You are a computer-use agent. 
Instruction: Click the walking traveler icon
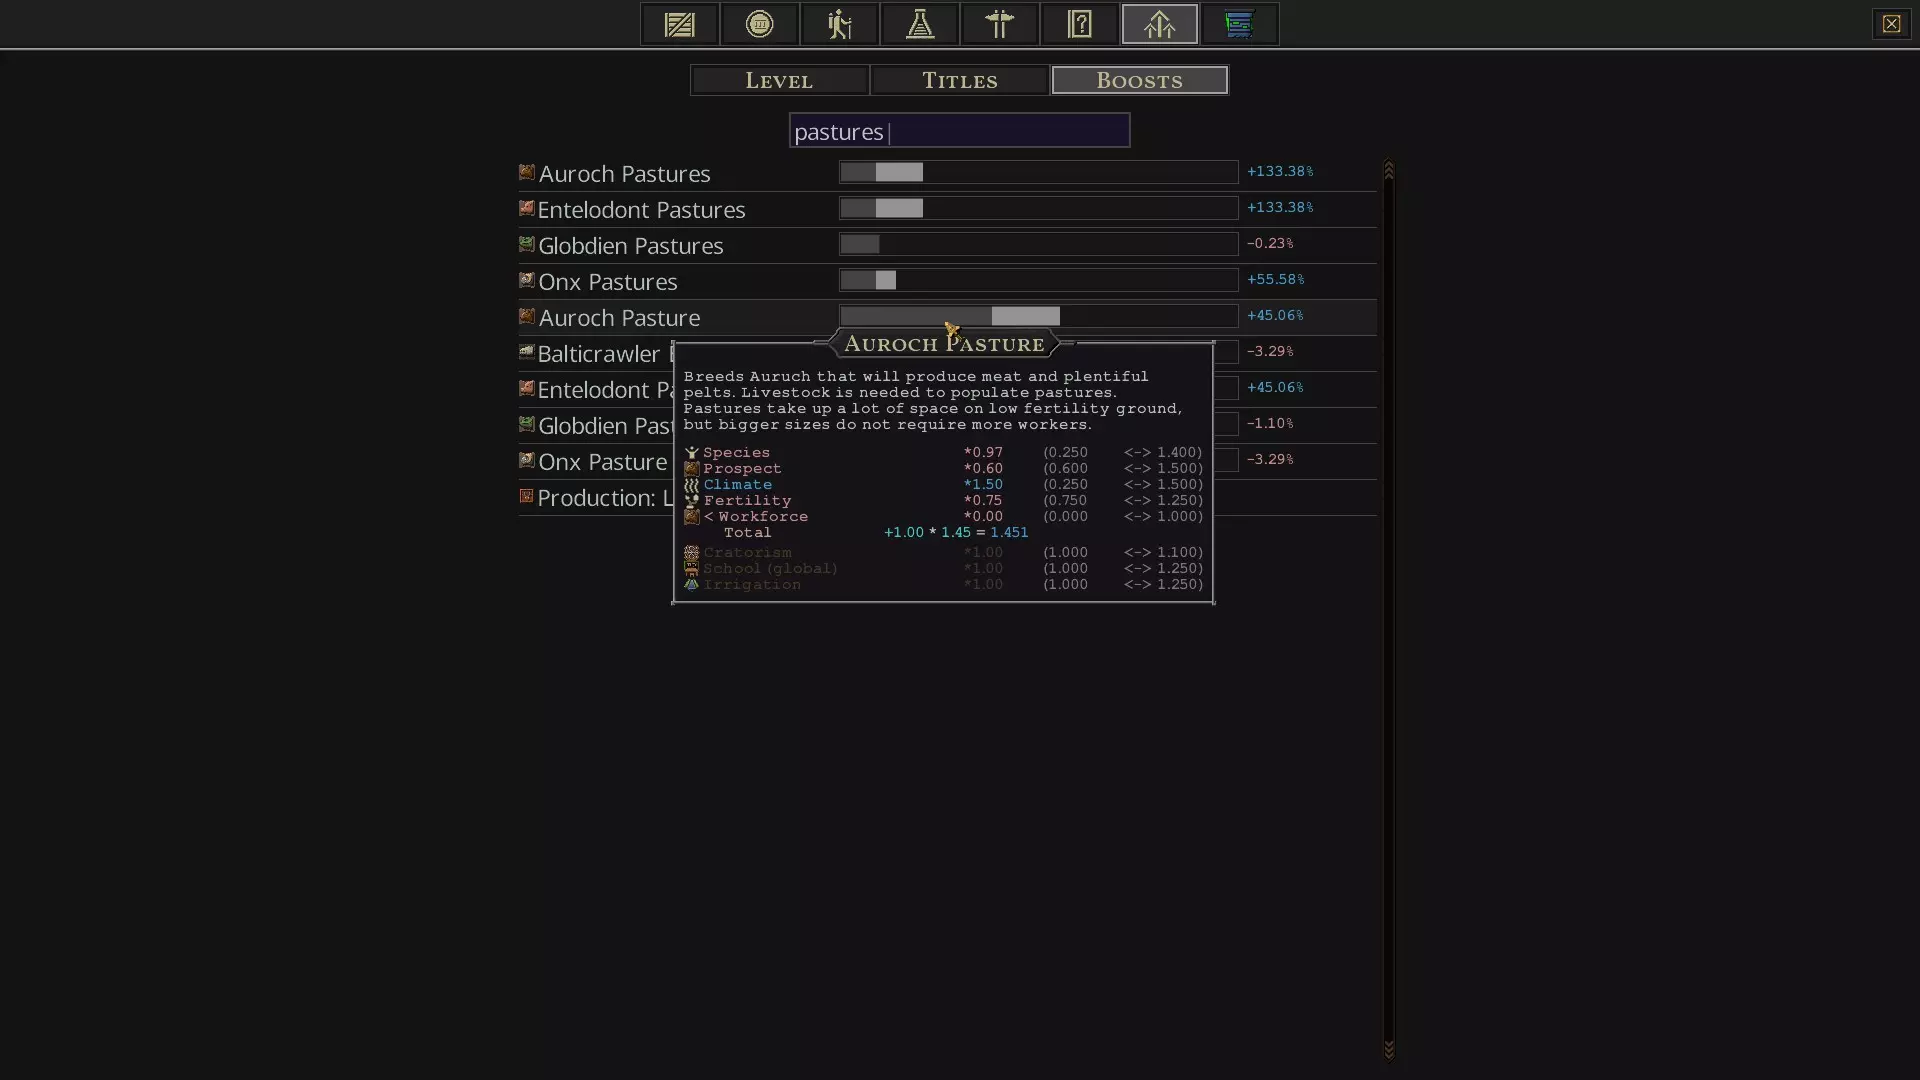(839, 24)
